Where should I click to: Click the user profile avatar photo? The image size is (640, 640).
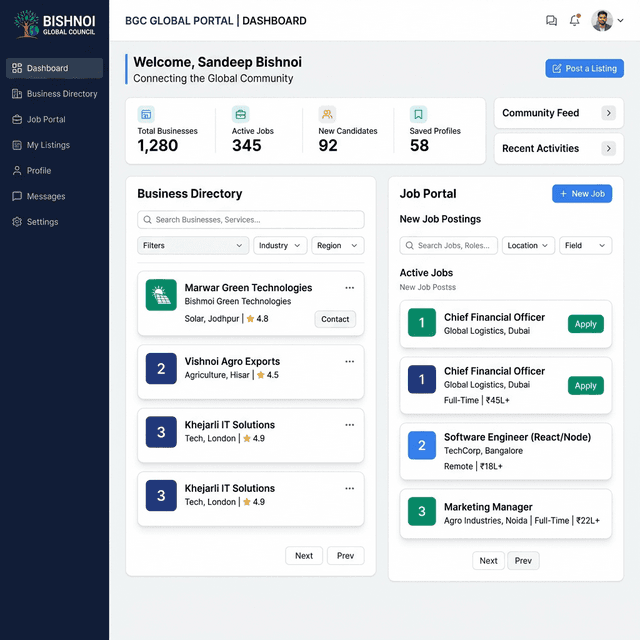coord(602,20)
